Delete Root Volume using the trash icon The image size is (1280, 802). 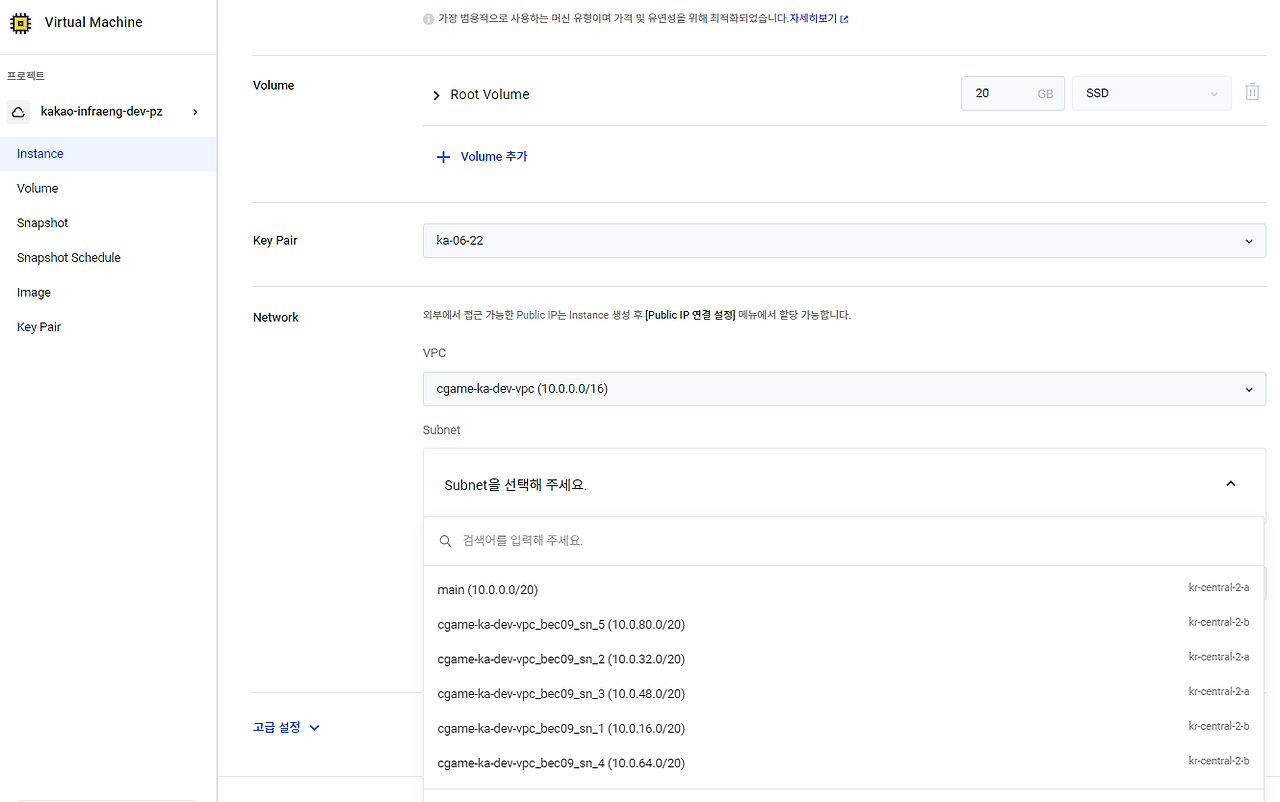(x=1252, y=90)
